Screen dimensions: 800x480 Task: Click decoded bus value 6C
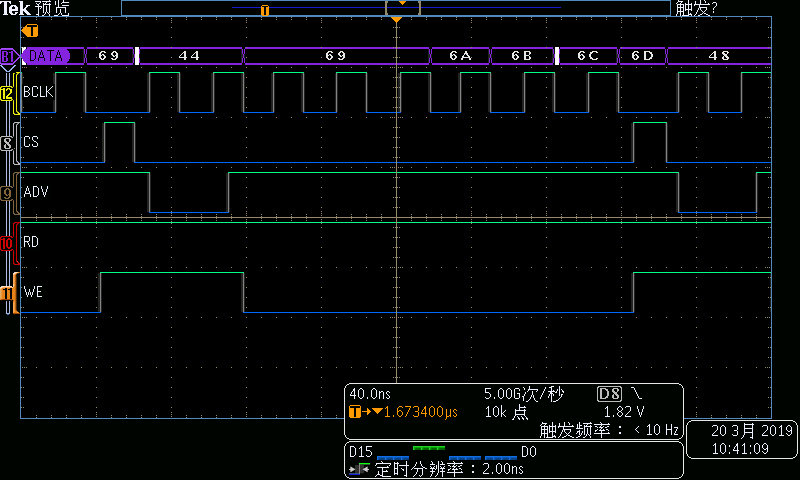[588, 56]
